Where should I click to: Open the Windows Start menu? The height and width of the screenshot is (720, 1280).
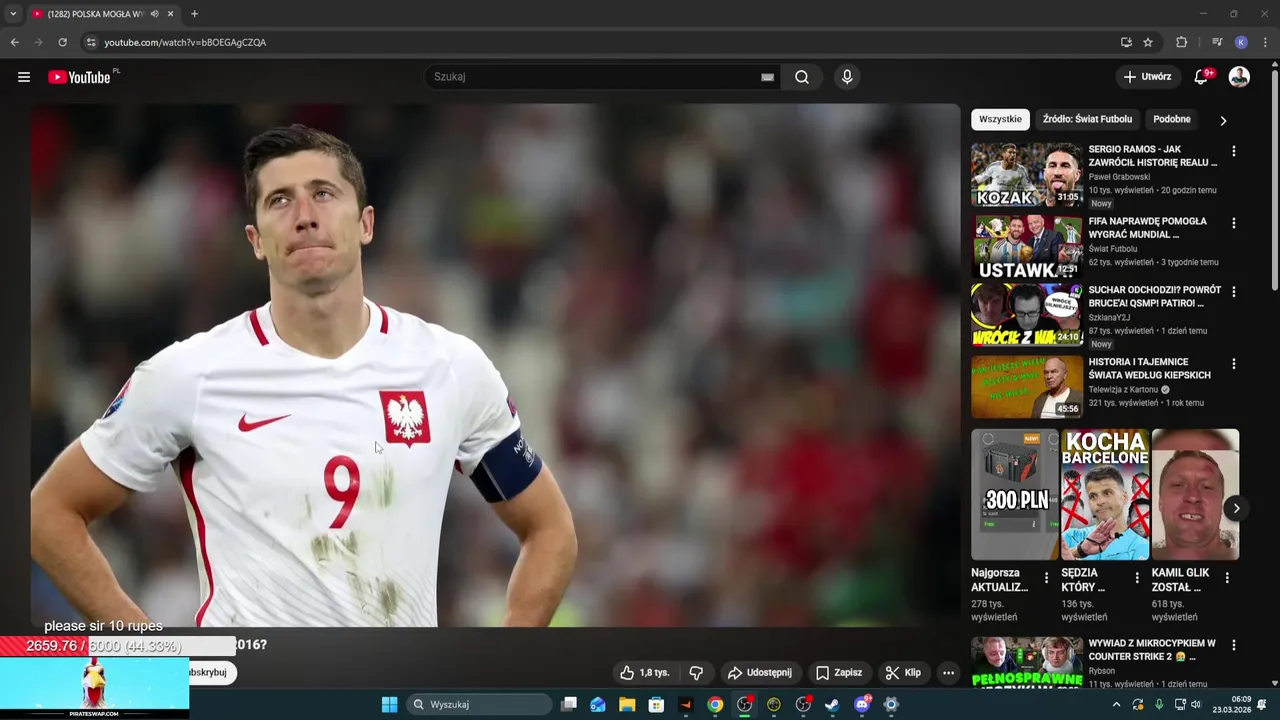389,704
